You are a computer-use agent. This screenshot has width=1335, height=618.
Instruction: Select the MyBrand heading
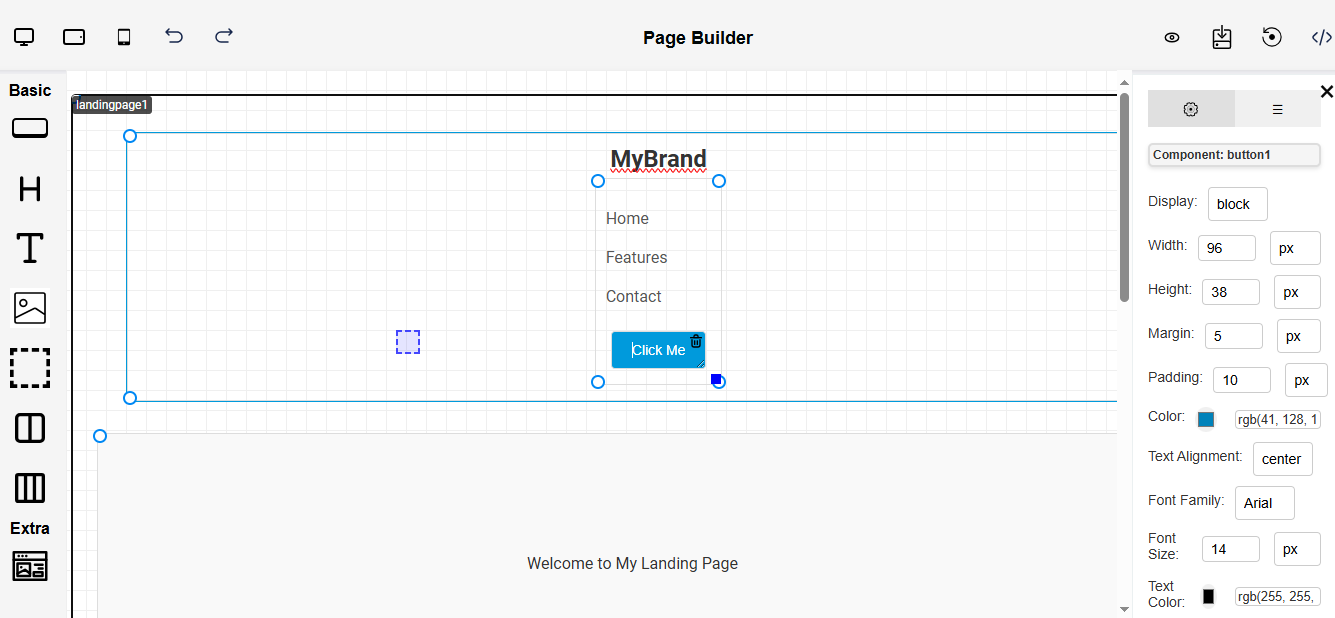pos(658,159)
